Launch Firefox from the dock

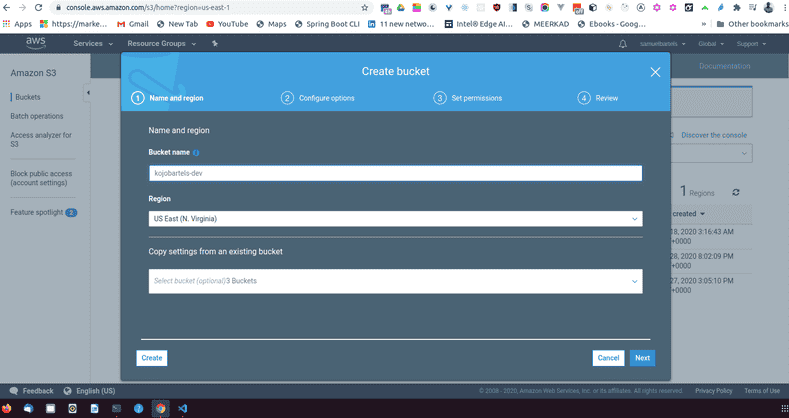point(7,408)
